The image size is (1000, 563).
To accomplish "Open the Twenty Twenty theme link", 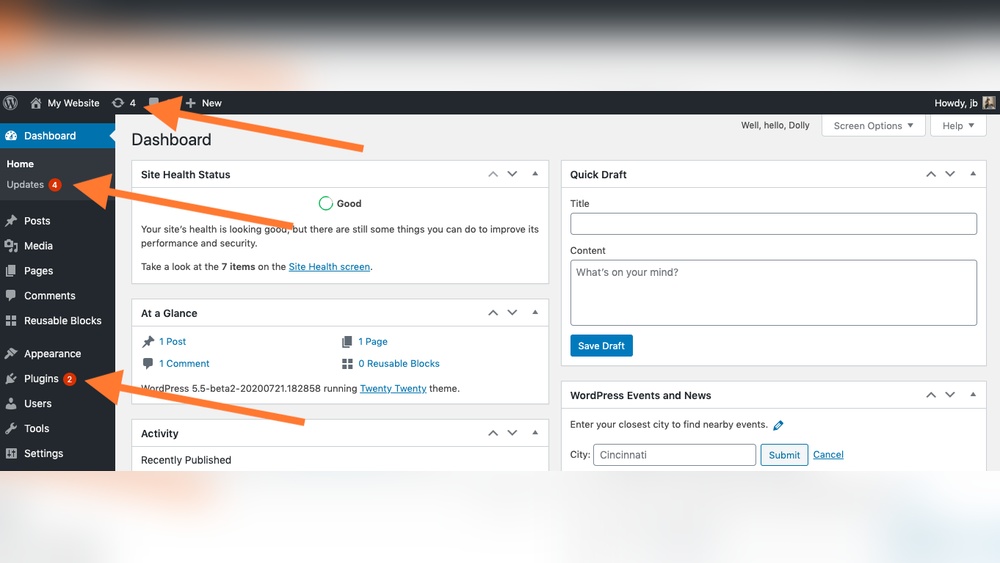I will [393, 388].
